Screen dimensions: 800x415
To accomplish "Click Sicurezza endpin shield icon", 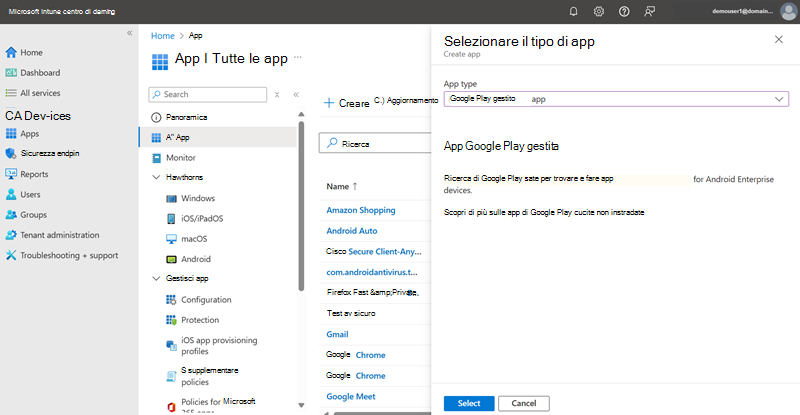I will [11, 153].
